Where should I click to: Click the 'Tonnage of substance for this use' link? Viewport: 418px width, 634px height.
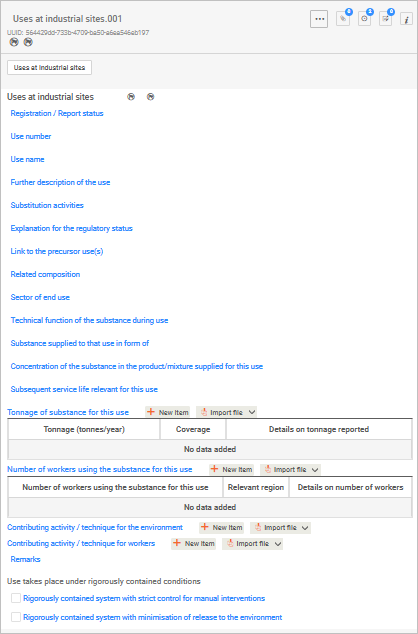[68, 412]
